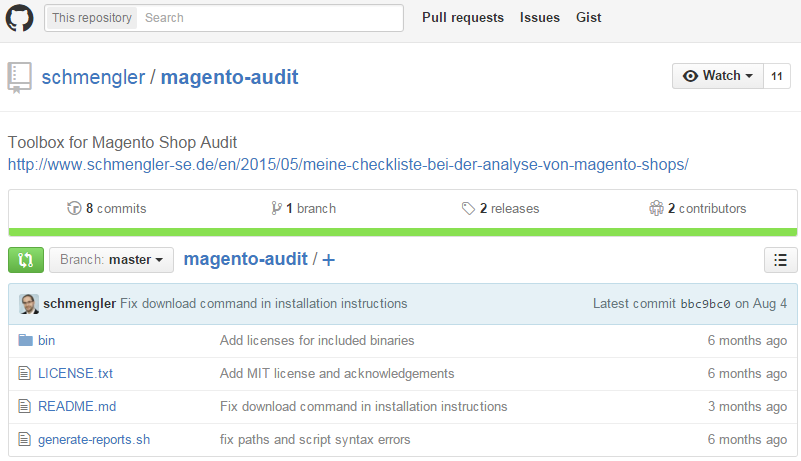The image size is (801, 461).
Task: Click the bin folder icon
Action: (x=26, y=340)
